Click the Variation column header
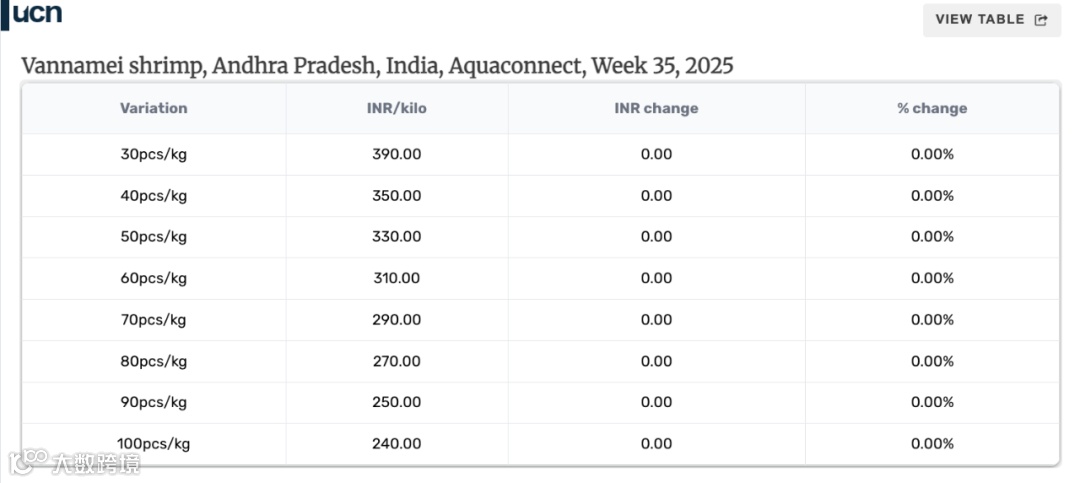 click(x=153, y=108)
